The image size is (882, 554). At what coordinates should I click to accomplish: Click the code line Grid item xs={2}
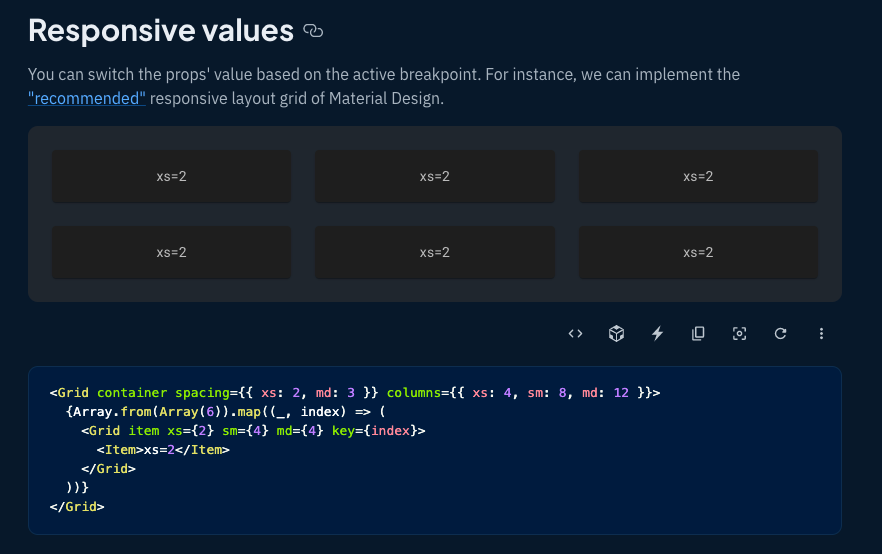click(253, 431)
